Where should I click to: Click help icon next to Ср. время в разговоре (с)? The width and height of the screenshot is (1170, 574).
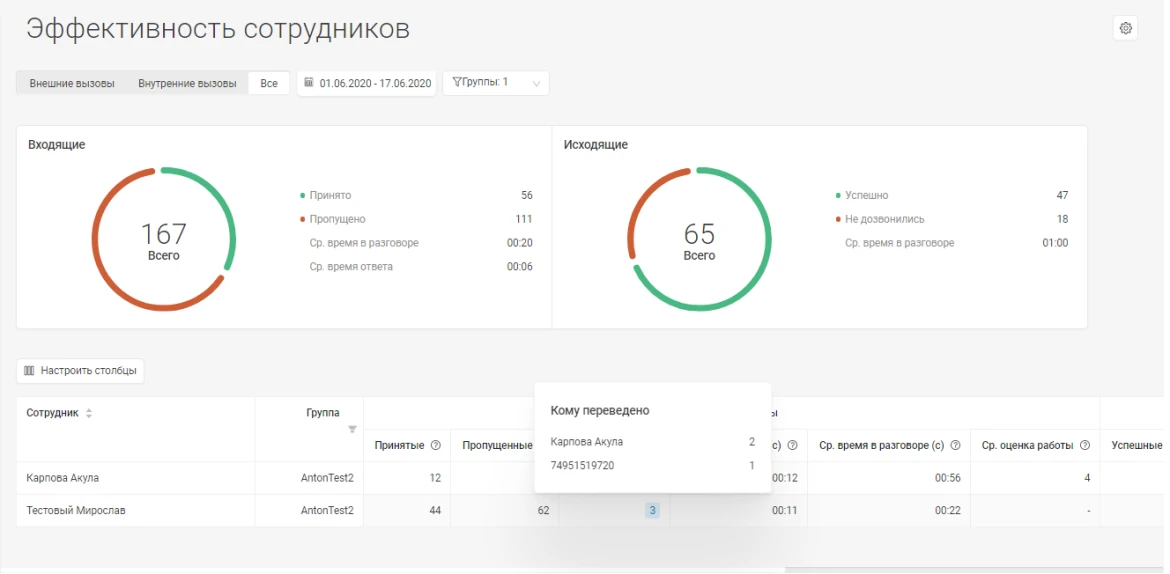click(x=954, y=446)
